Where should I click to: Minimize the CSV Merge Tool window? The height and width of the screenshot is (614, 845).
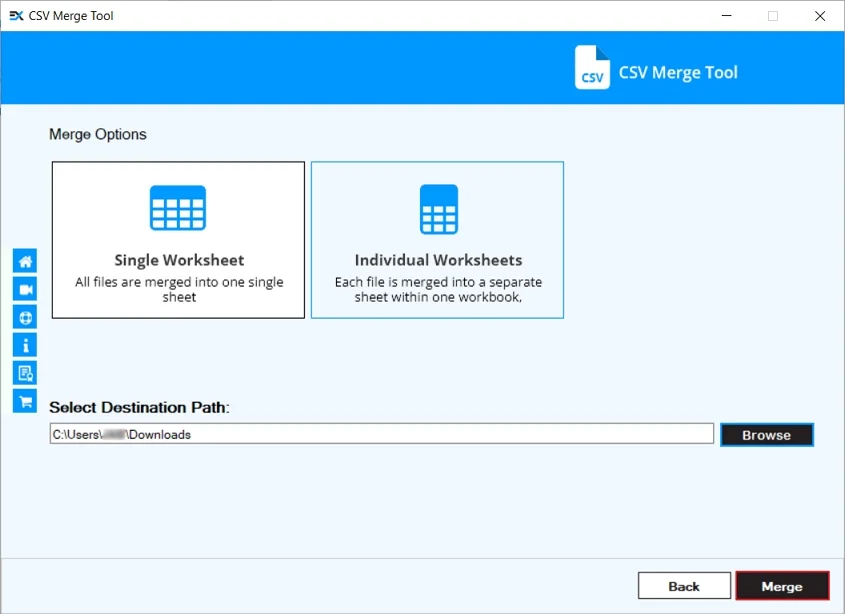point(726,16)
